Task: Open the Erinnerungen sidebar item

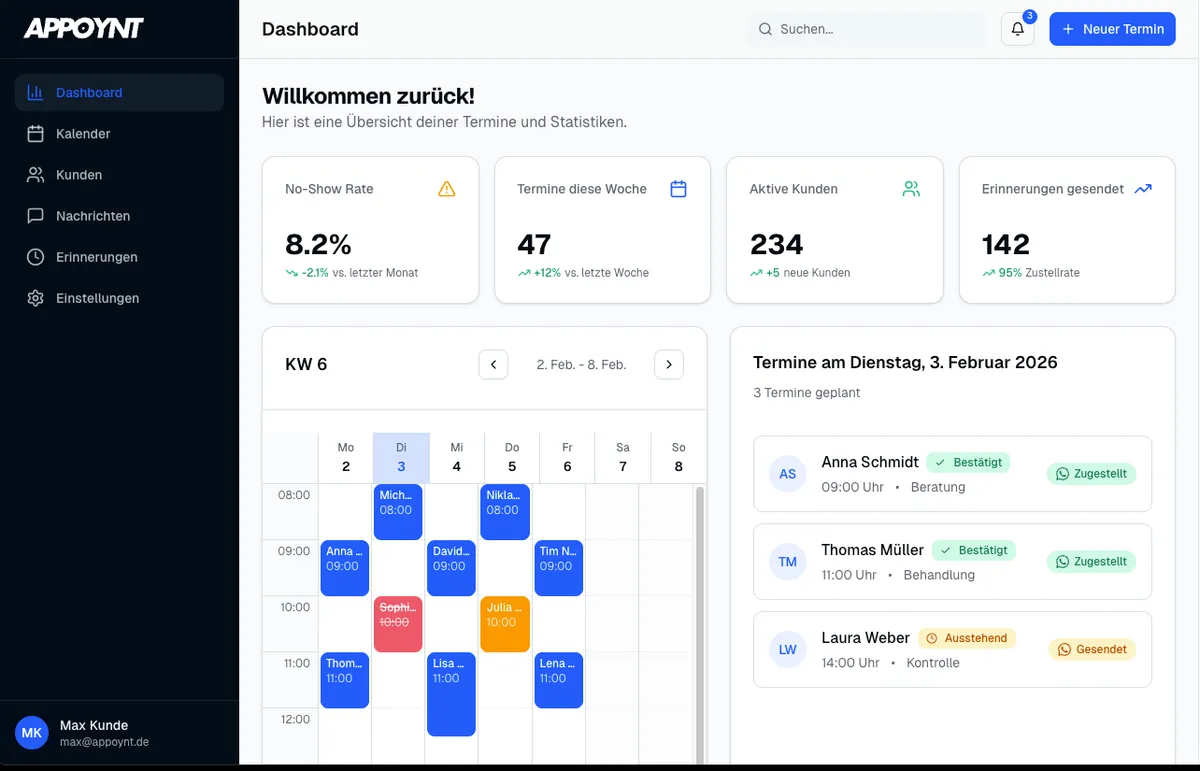Action: [x=97, y=256]
